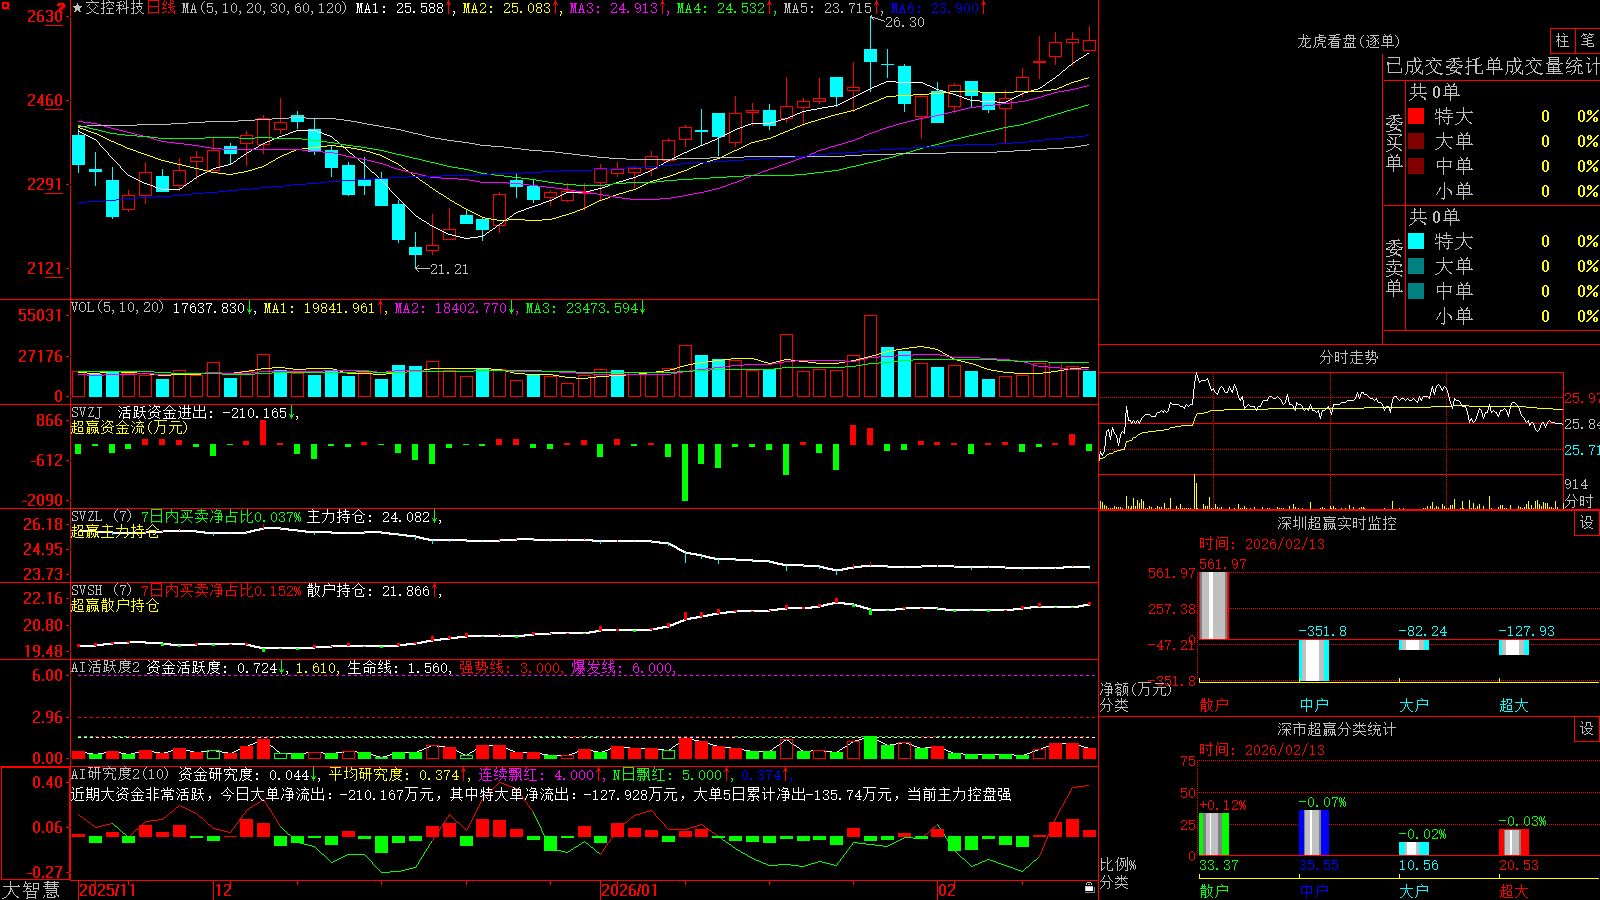Viewport: 1600px width, 900px height.
Task: Jump to month 02 on timeline
Action: pos(947,890)
